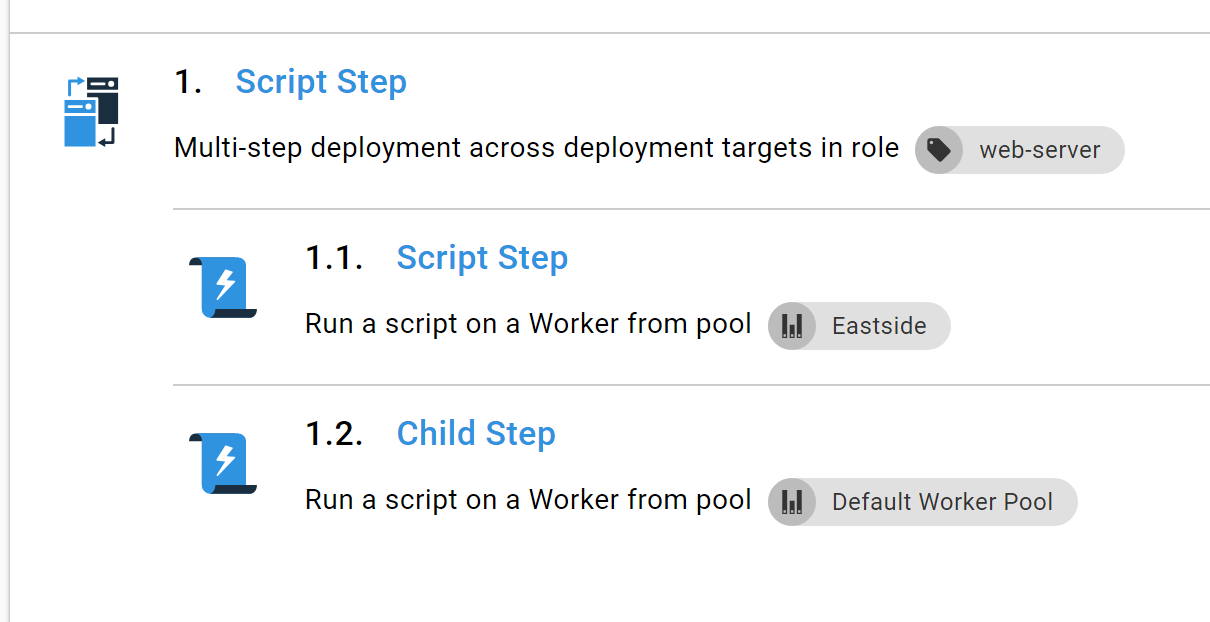
Task: Click the step number '1.2.'
Action: [x=334, y=434]
